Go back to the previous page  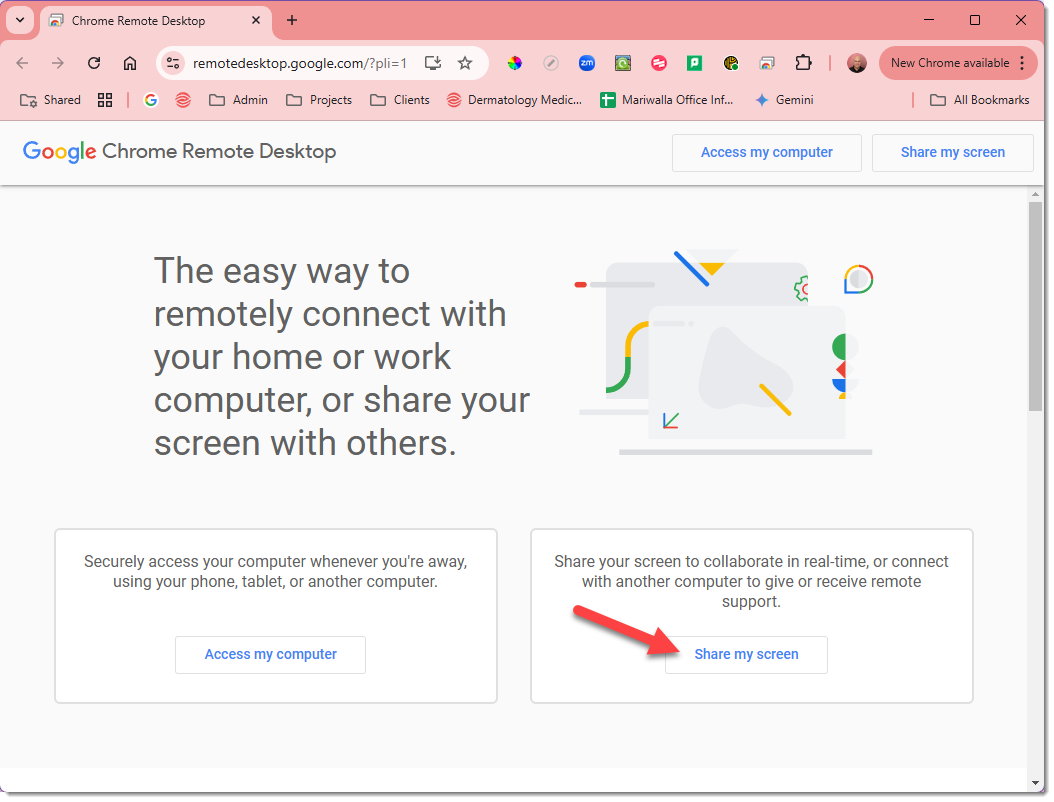[x=22, y=63]
